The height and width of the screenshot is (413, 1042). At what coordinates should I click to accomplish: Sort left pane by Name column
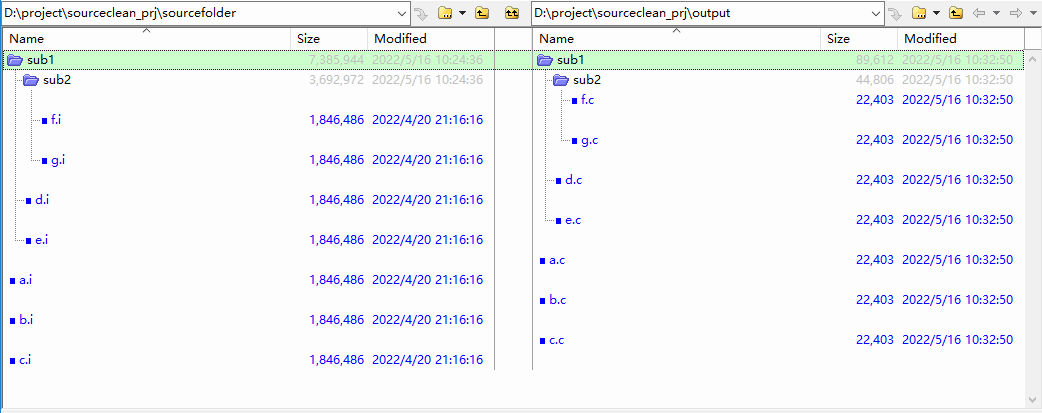(27, 38)
